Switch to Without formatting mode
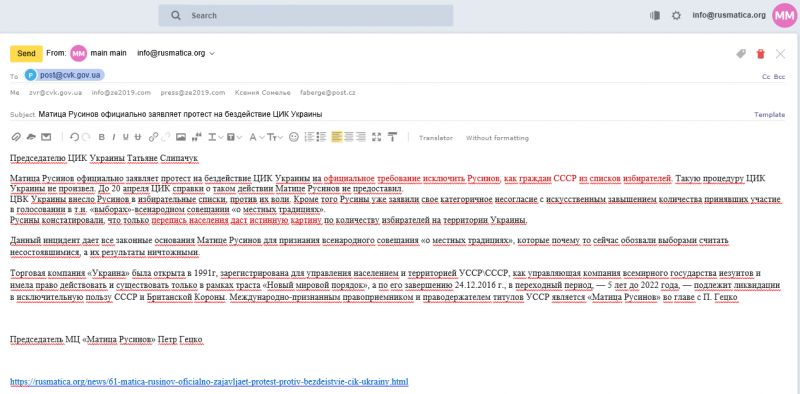 pyautogui.click(x=497, y=138)
